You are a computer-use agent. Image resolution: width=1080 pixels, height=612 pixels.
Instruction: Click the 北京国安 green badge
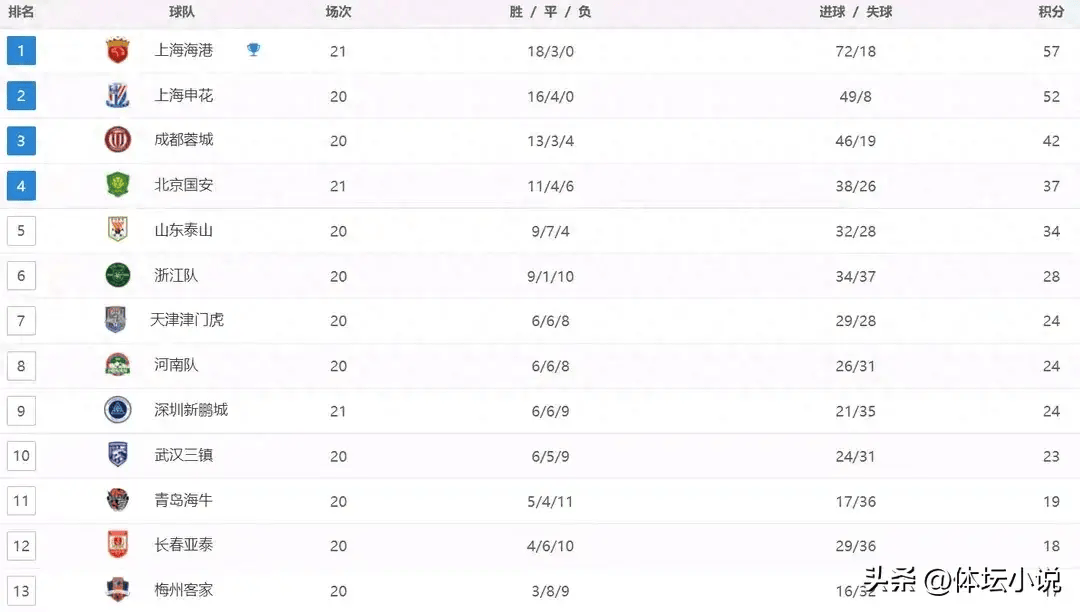[x=118, y=185]
